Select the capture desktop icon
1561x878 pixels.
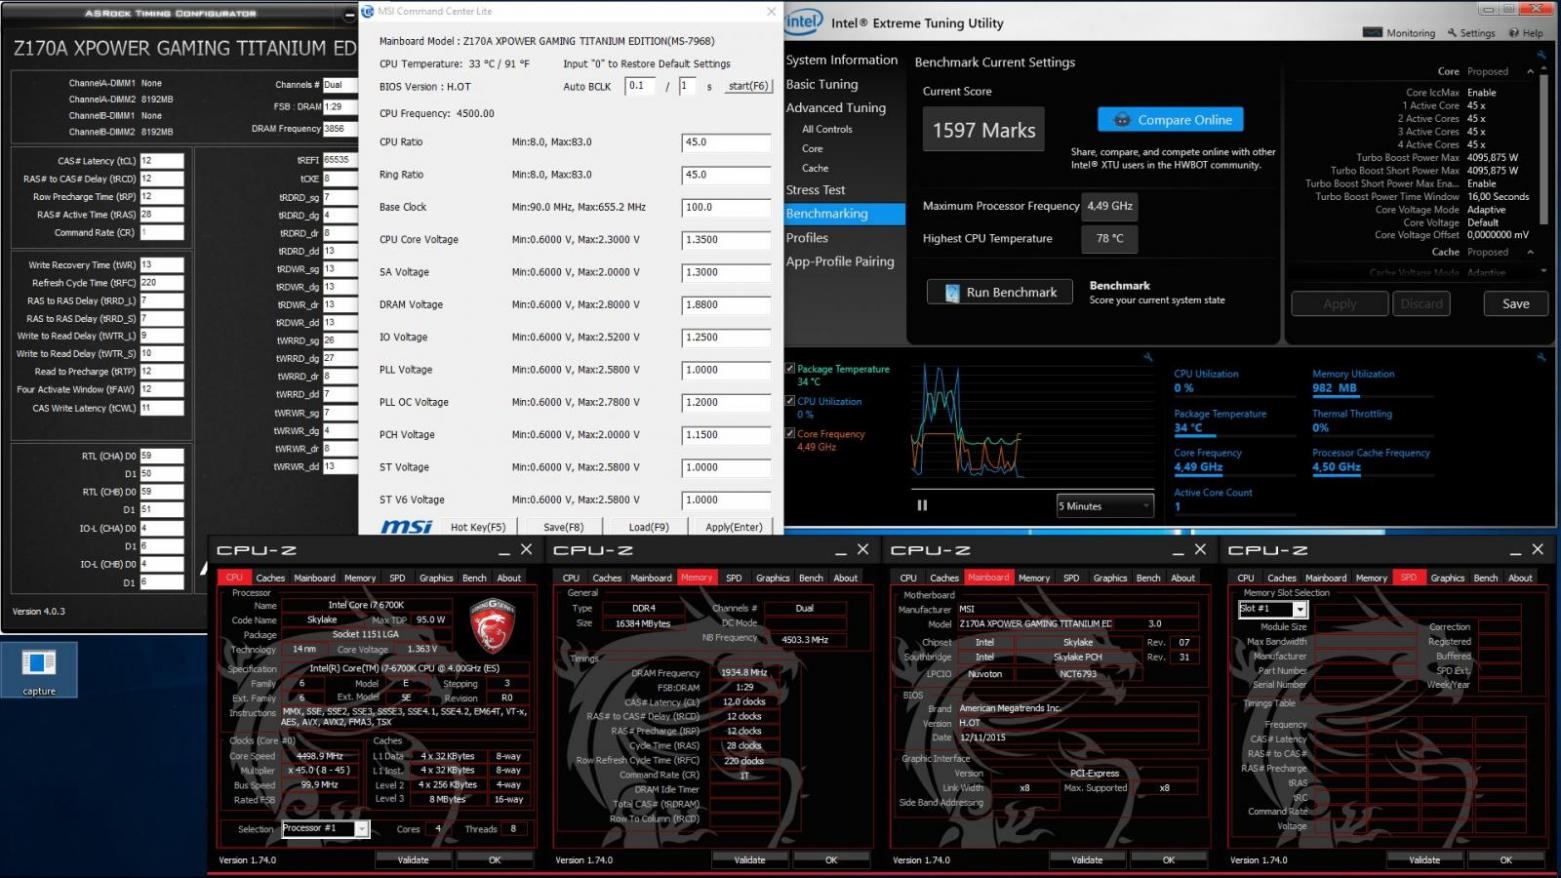click(x=39, y=669)
